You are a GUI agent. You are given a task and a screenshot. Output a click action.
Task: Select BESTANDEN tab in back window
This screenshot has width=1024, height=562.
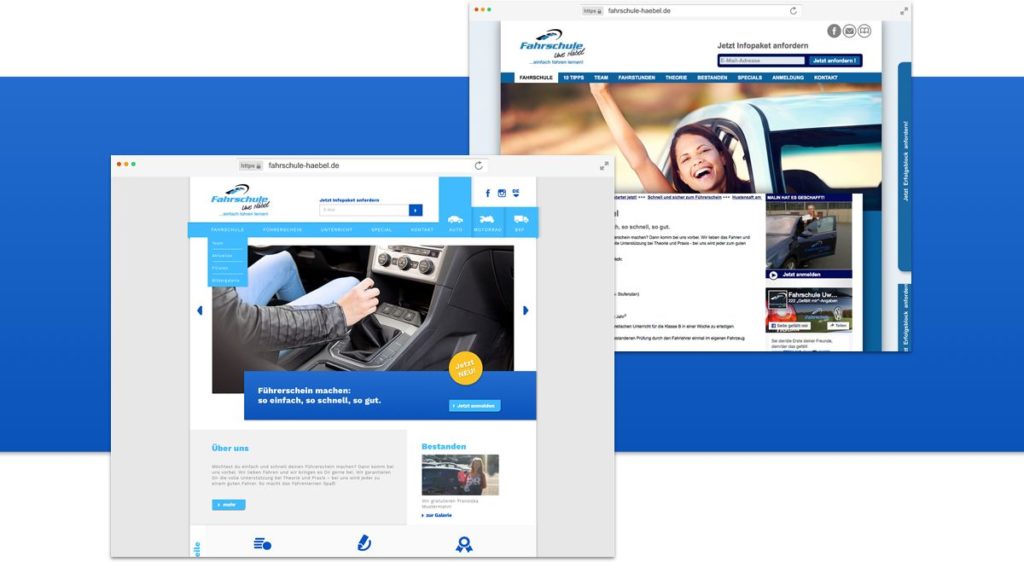coord(712,78)
